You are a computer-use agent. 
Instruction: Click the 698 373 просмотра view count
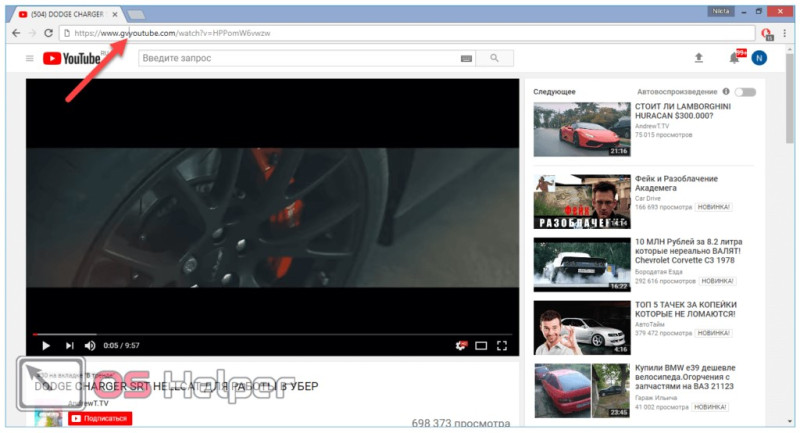coord(461,423)
